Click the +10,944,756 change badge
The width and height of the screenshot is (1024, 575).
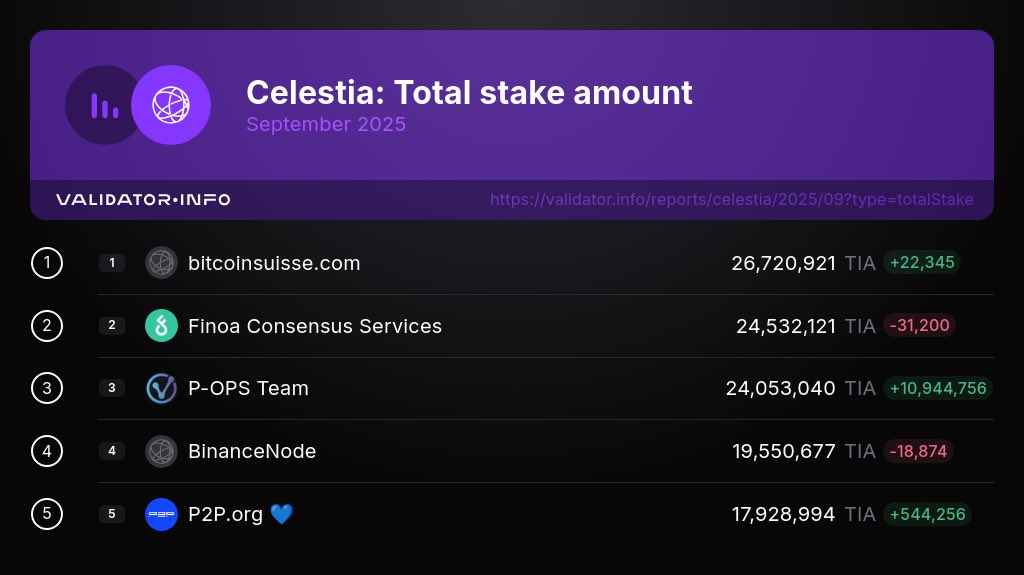pyautogui.click(x=937, y=388)
